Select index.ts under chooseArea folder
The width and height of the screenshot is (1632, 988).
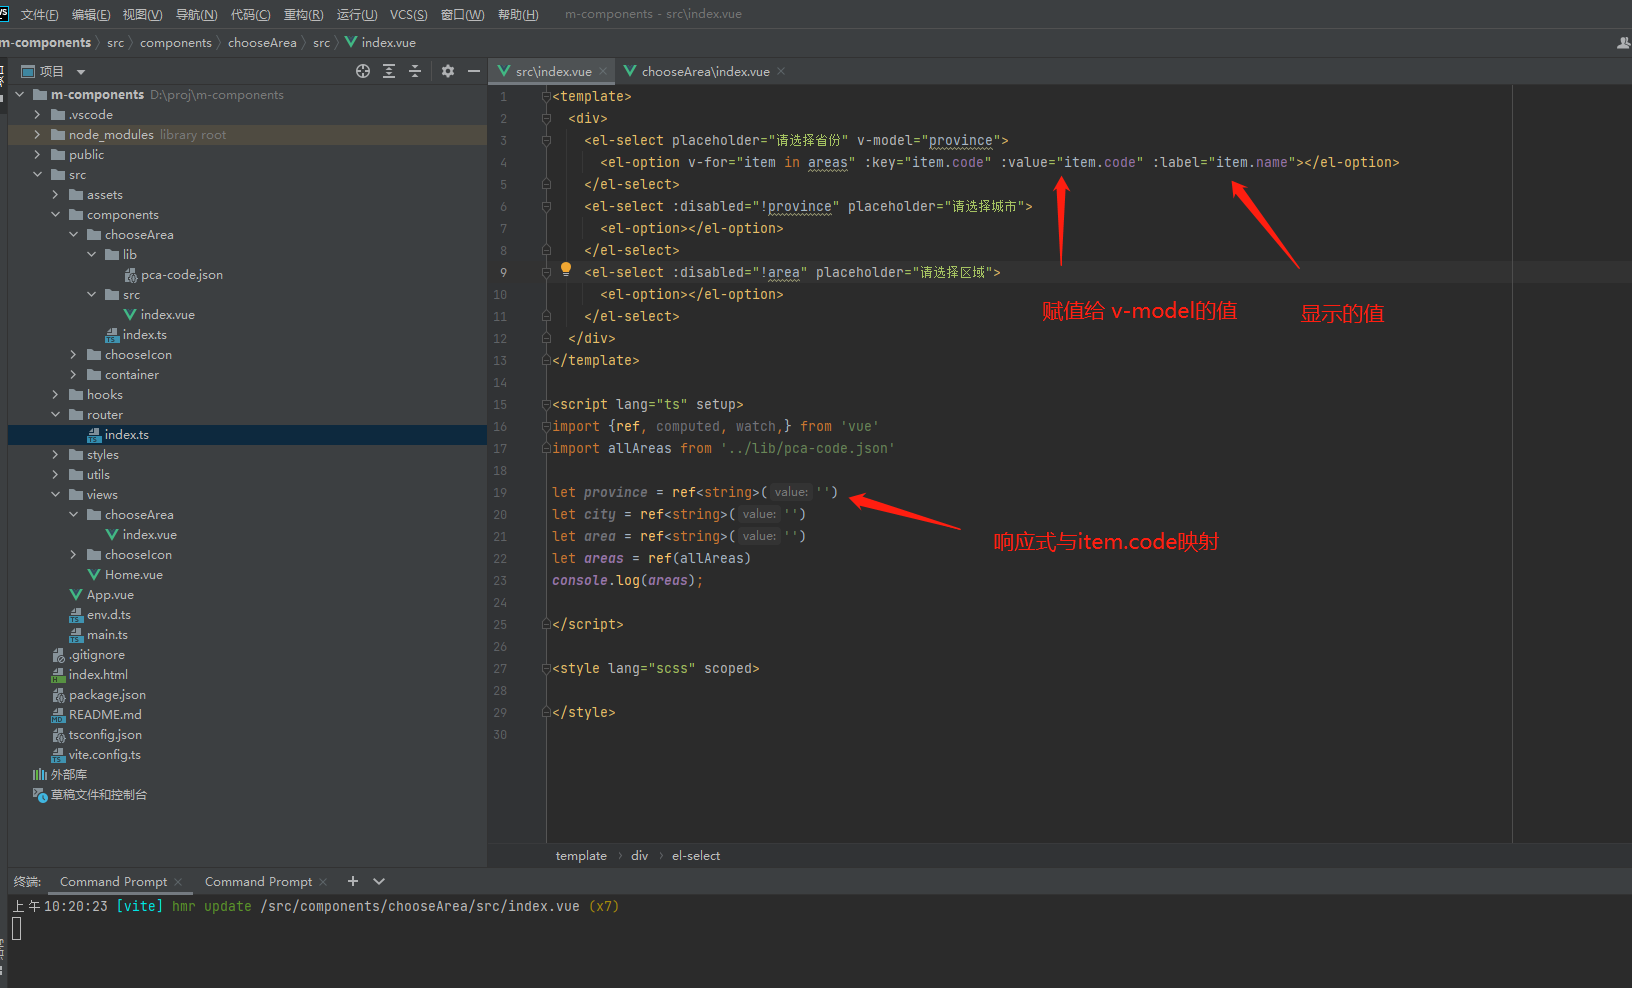pos(136,335)
